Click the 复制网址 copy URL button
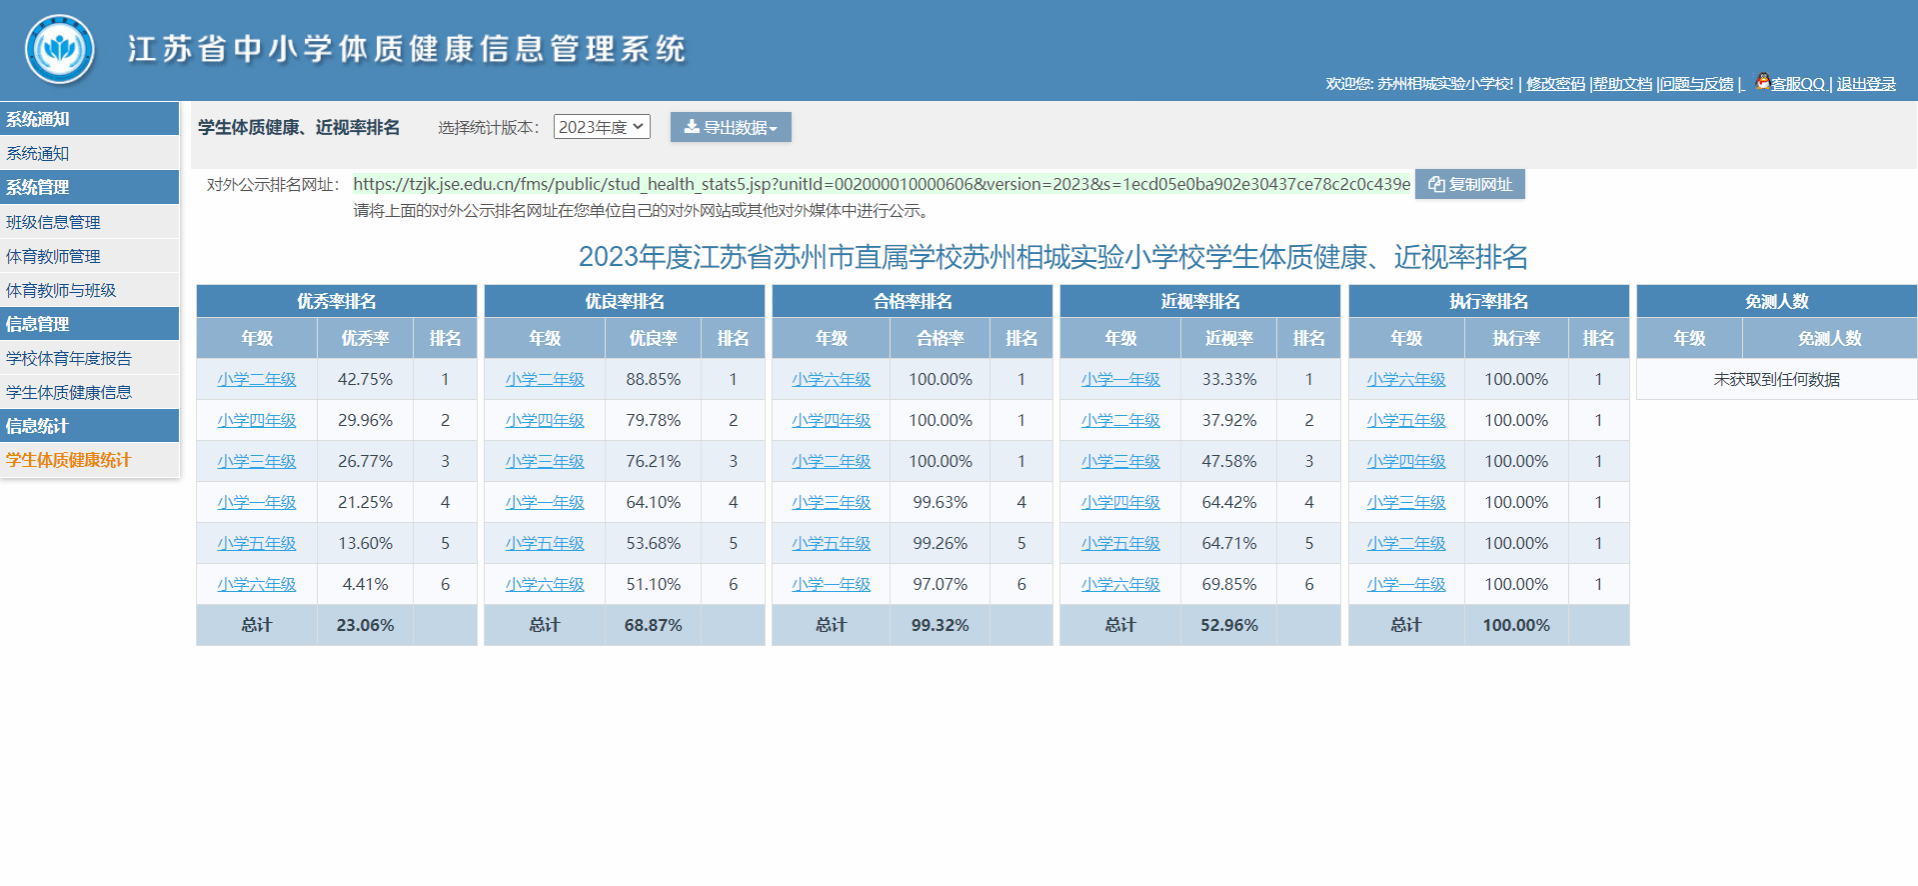The width and height of the screenshot is (1918, 886). (x=1469, y=184)
